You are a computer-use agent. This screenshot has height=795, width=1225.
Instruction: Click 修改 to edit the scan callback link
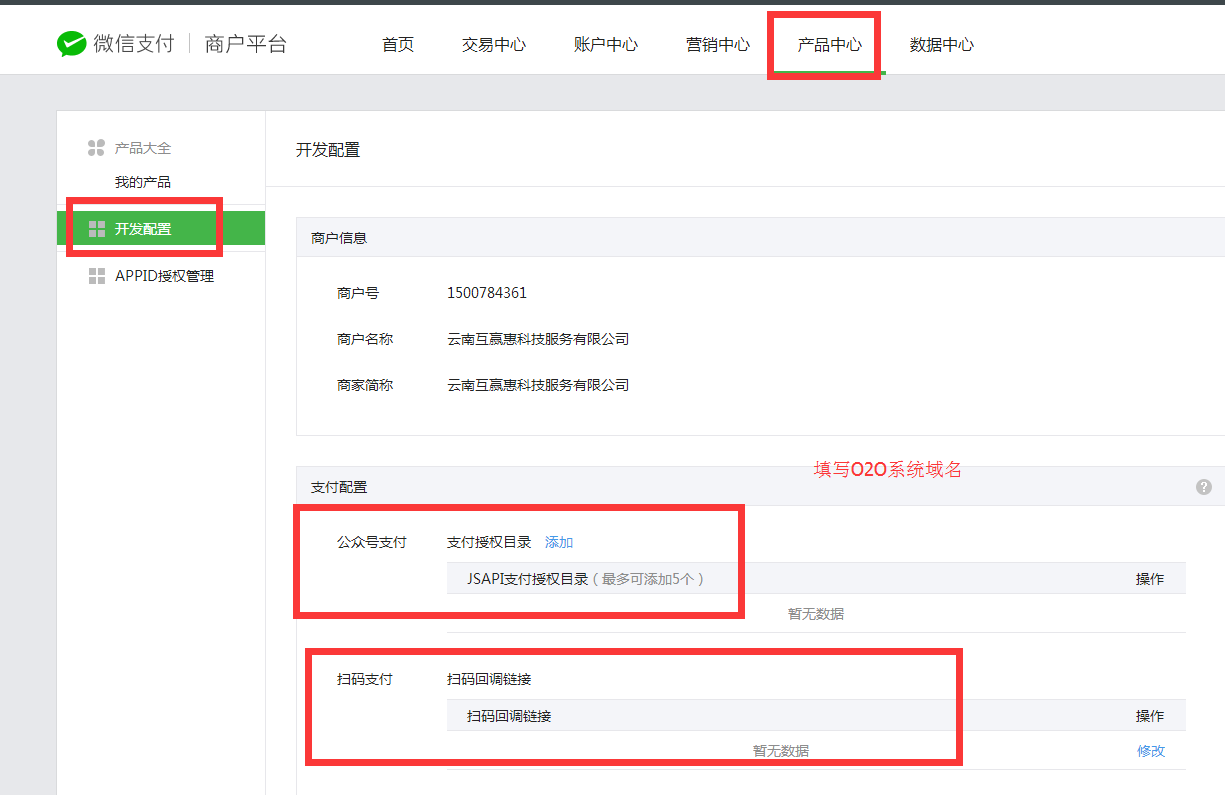(1151, 750)
